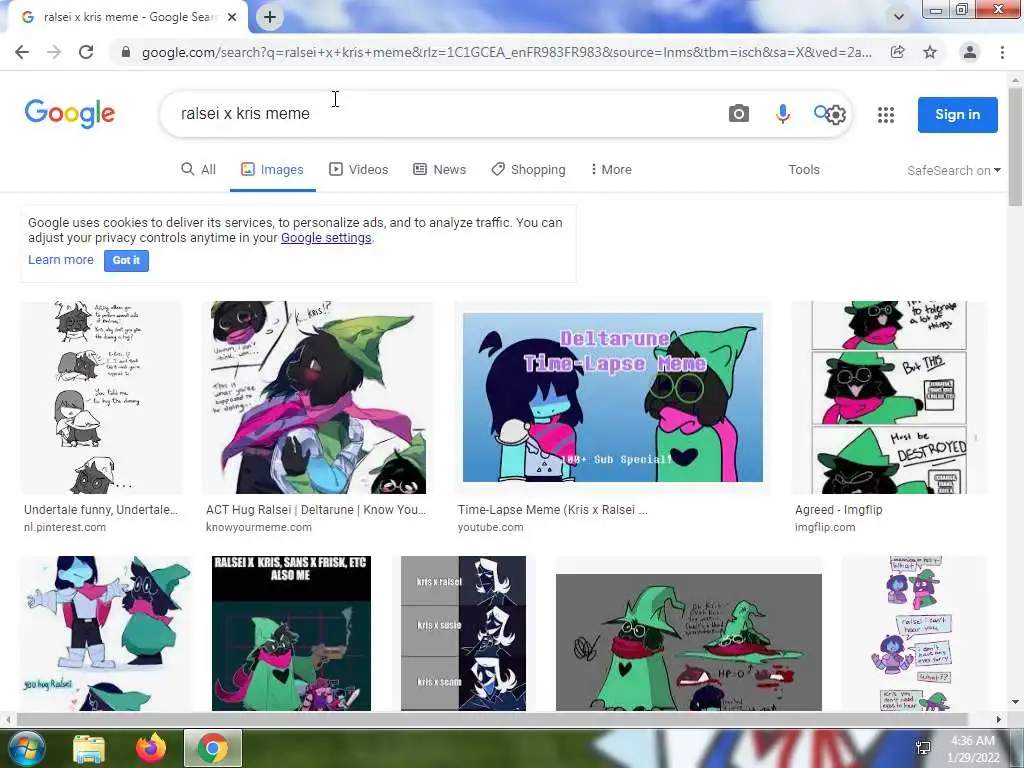Open File Explorer from the taskbar
The width and height of the screenshot is (1024, 768).
point(89,749)
